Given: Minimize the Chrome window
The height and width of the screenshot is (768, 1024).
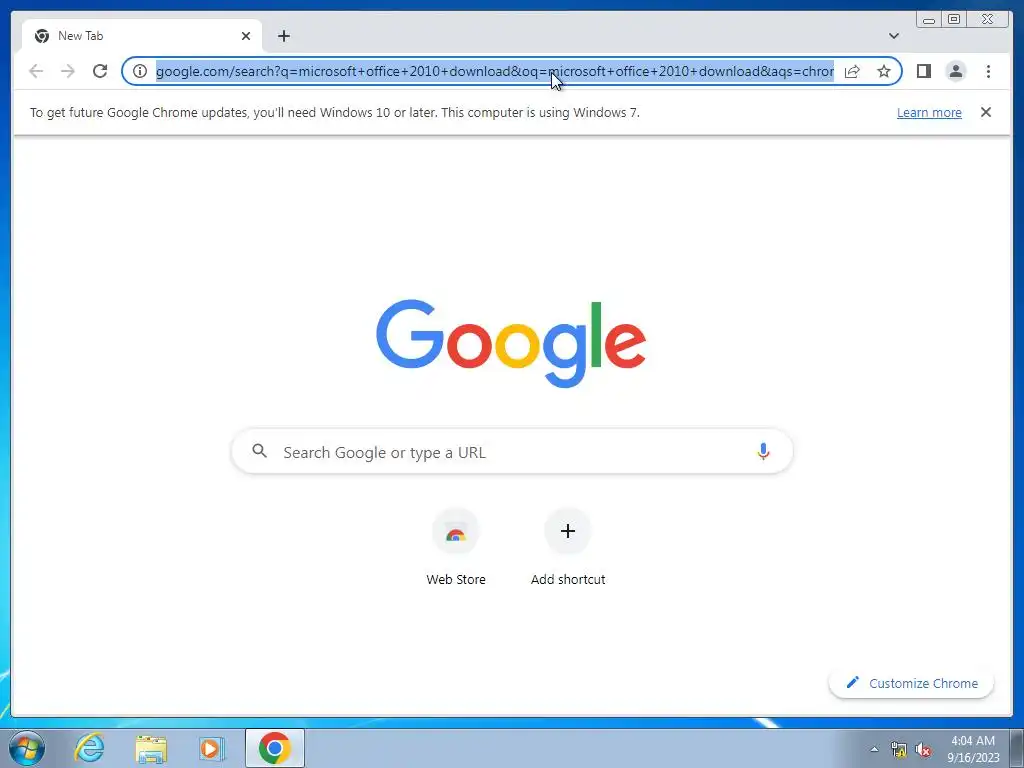Looking at the screenshot, I should (x=929, y=20).
